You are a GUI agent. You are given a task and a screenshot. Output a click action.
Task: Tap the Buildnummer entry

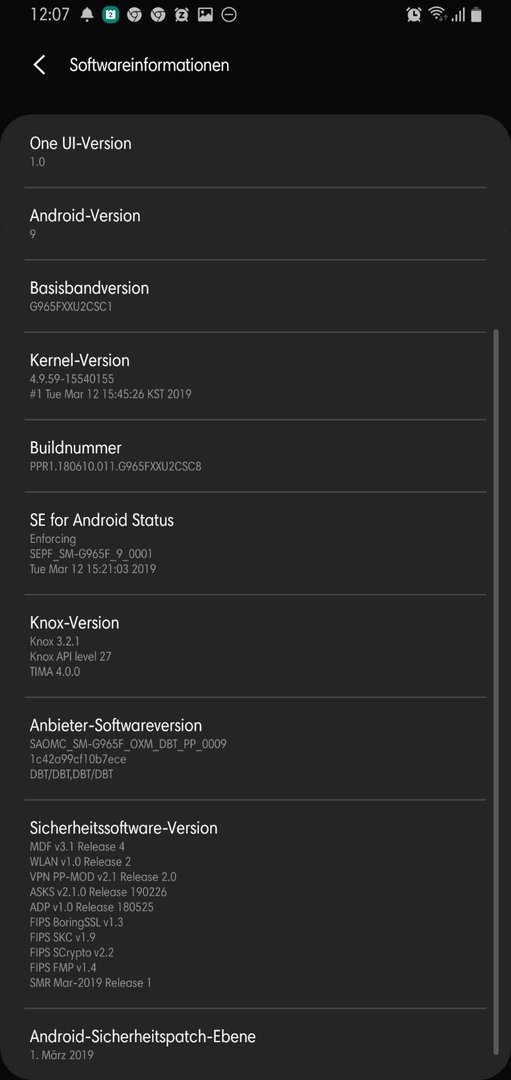[x=256, y=455]
